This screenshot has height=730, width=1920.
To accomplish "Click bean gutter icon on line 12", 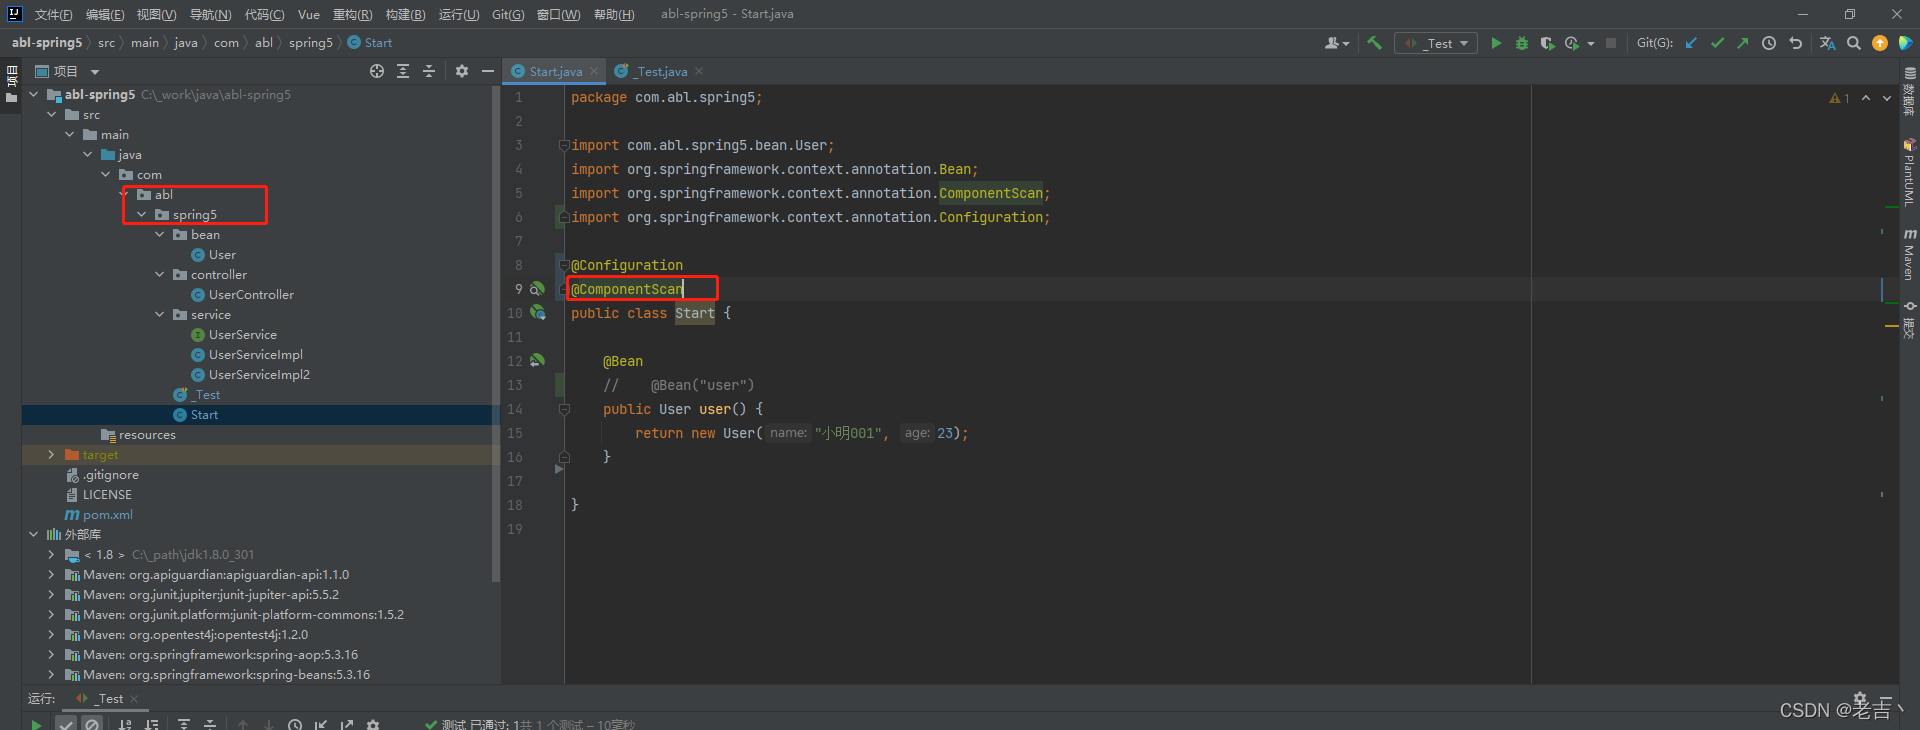I will point(537,361).
